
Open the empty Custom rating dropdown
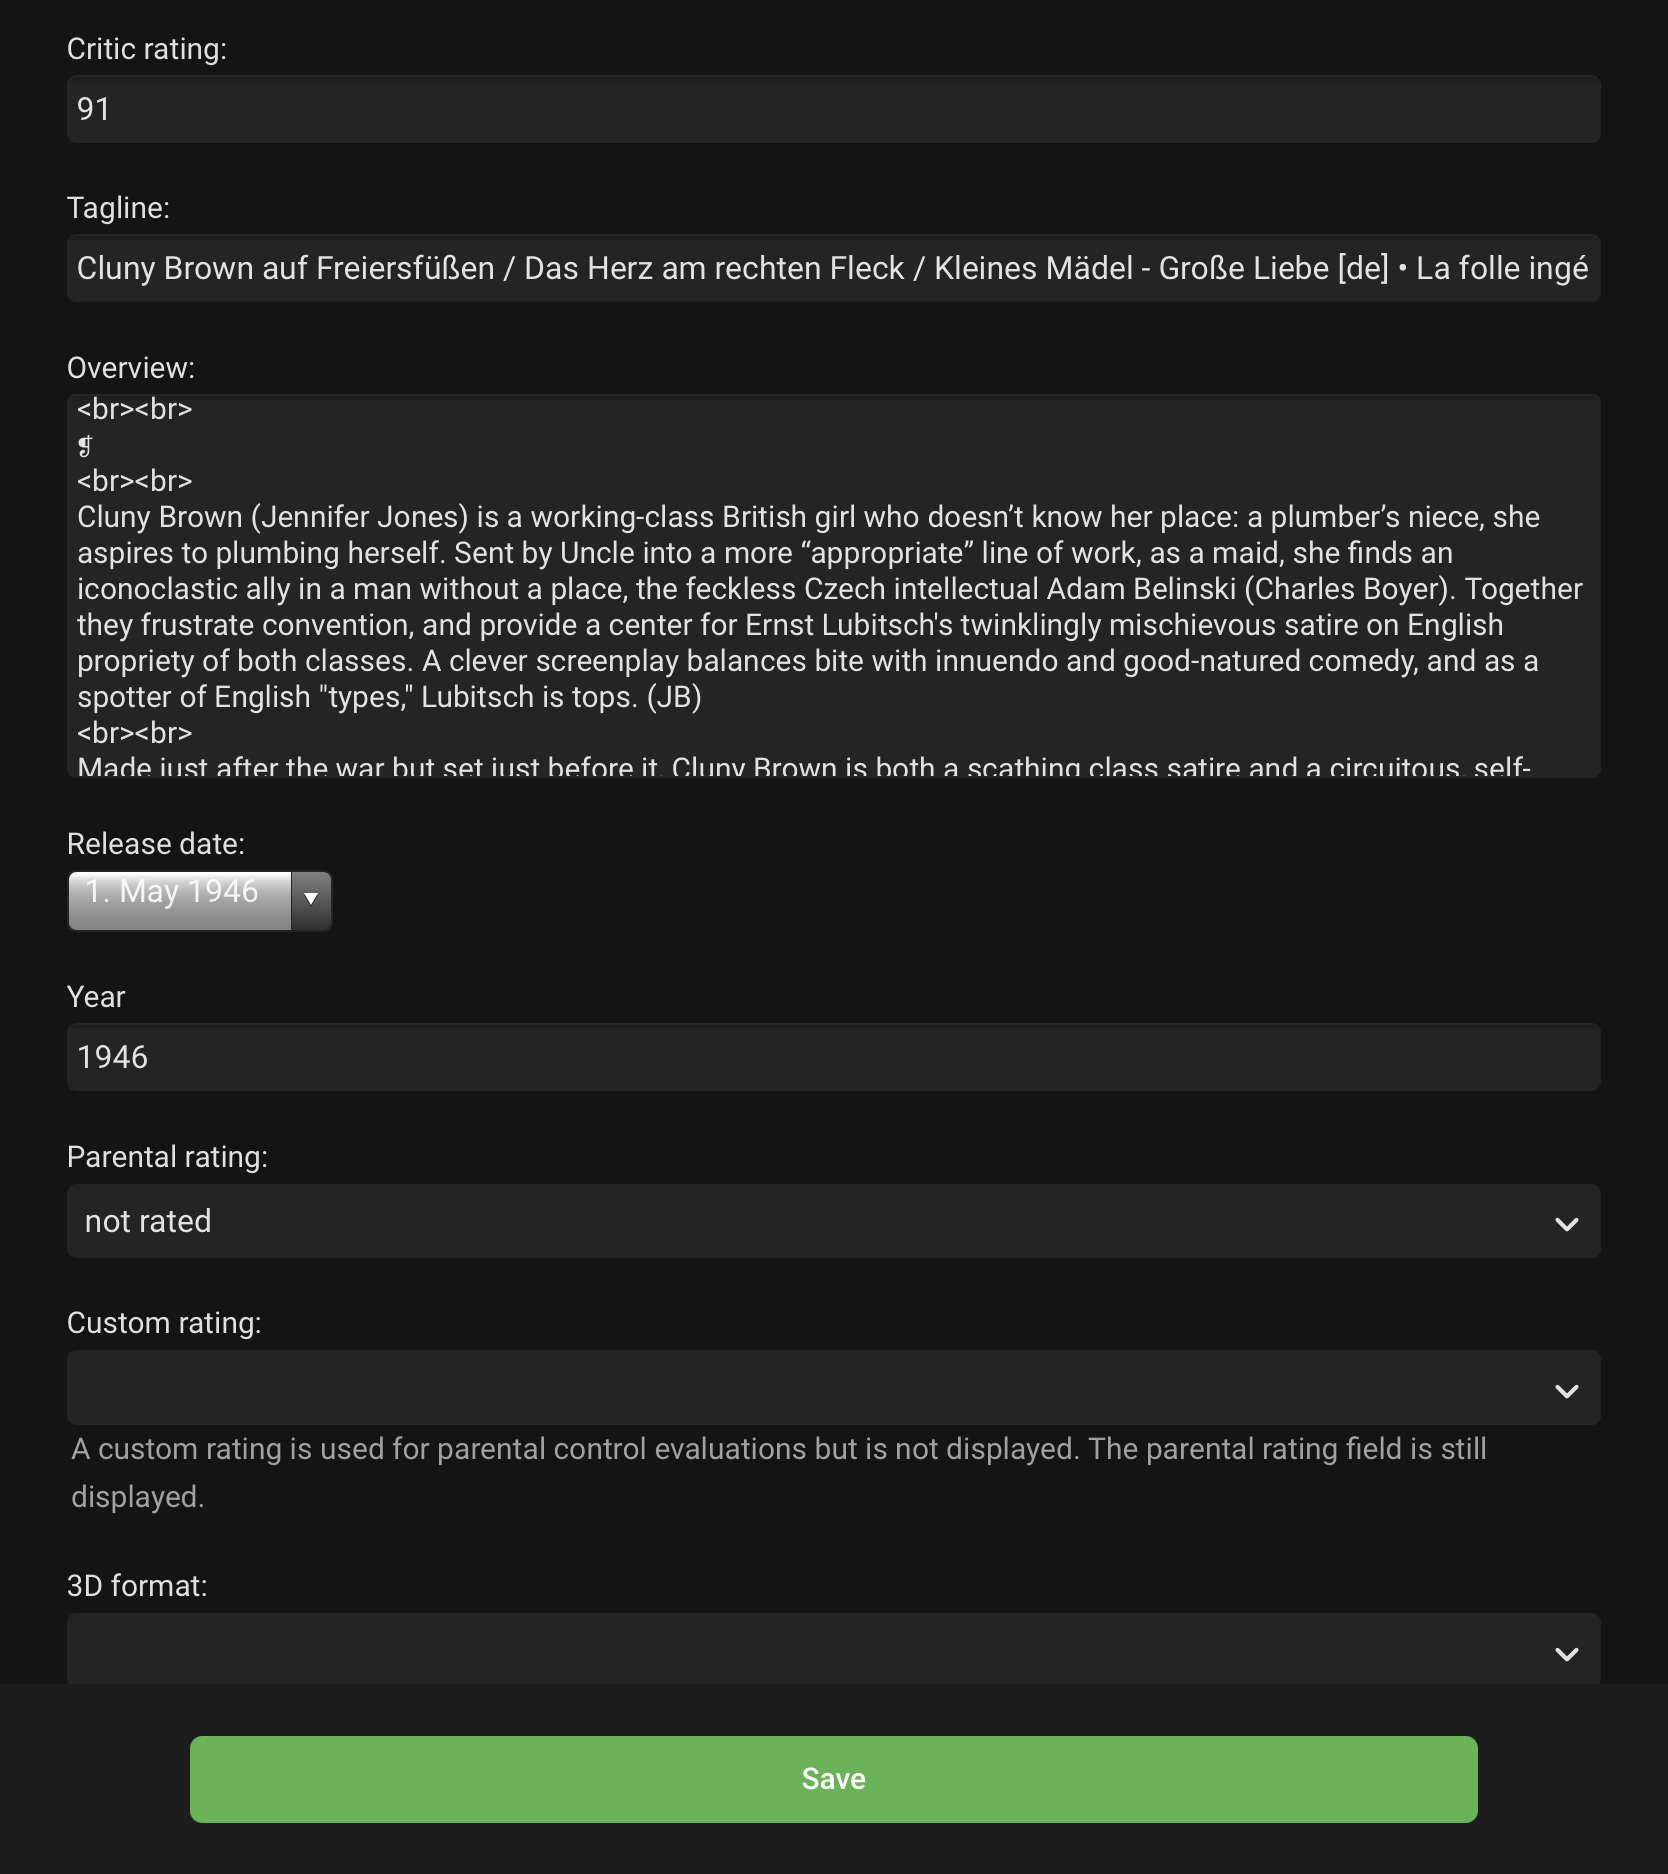coord(833,1388)
